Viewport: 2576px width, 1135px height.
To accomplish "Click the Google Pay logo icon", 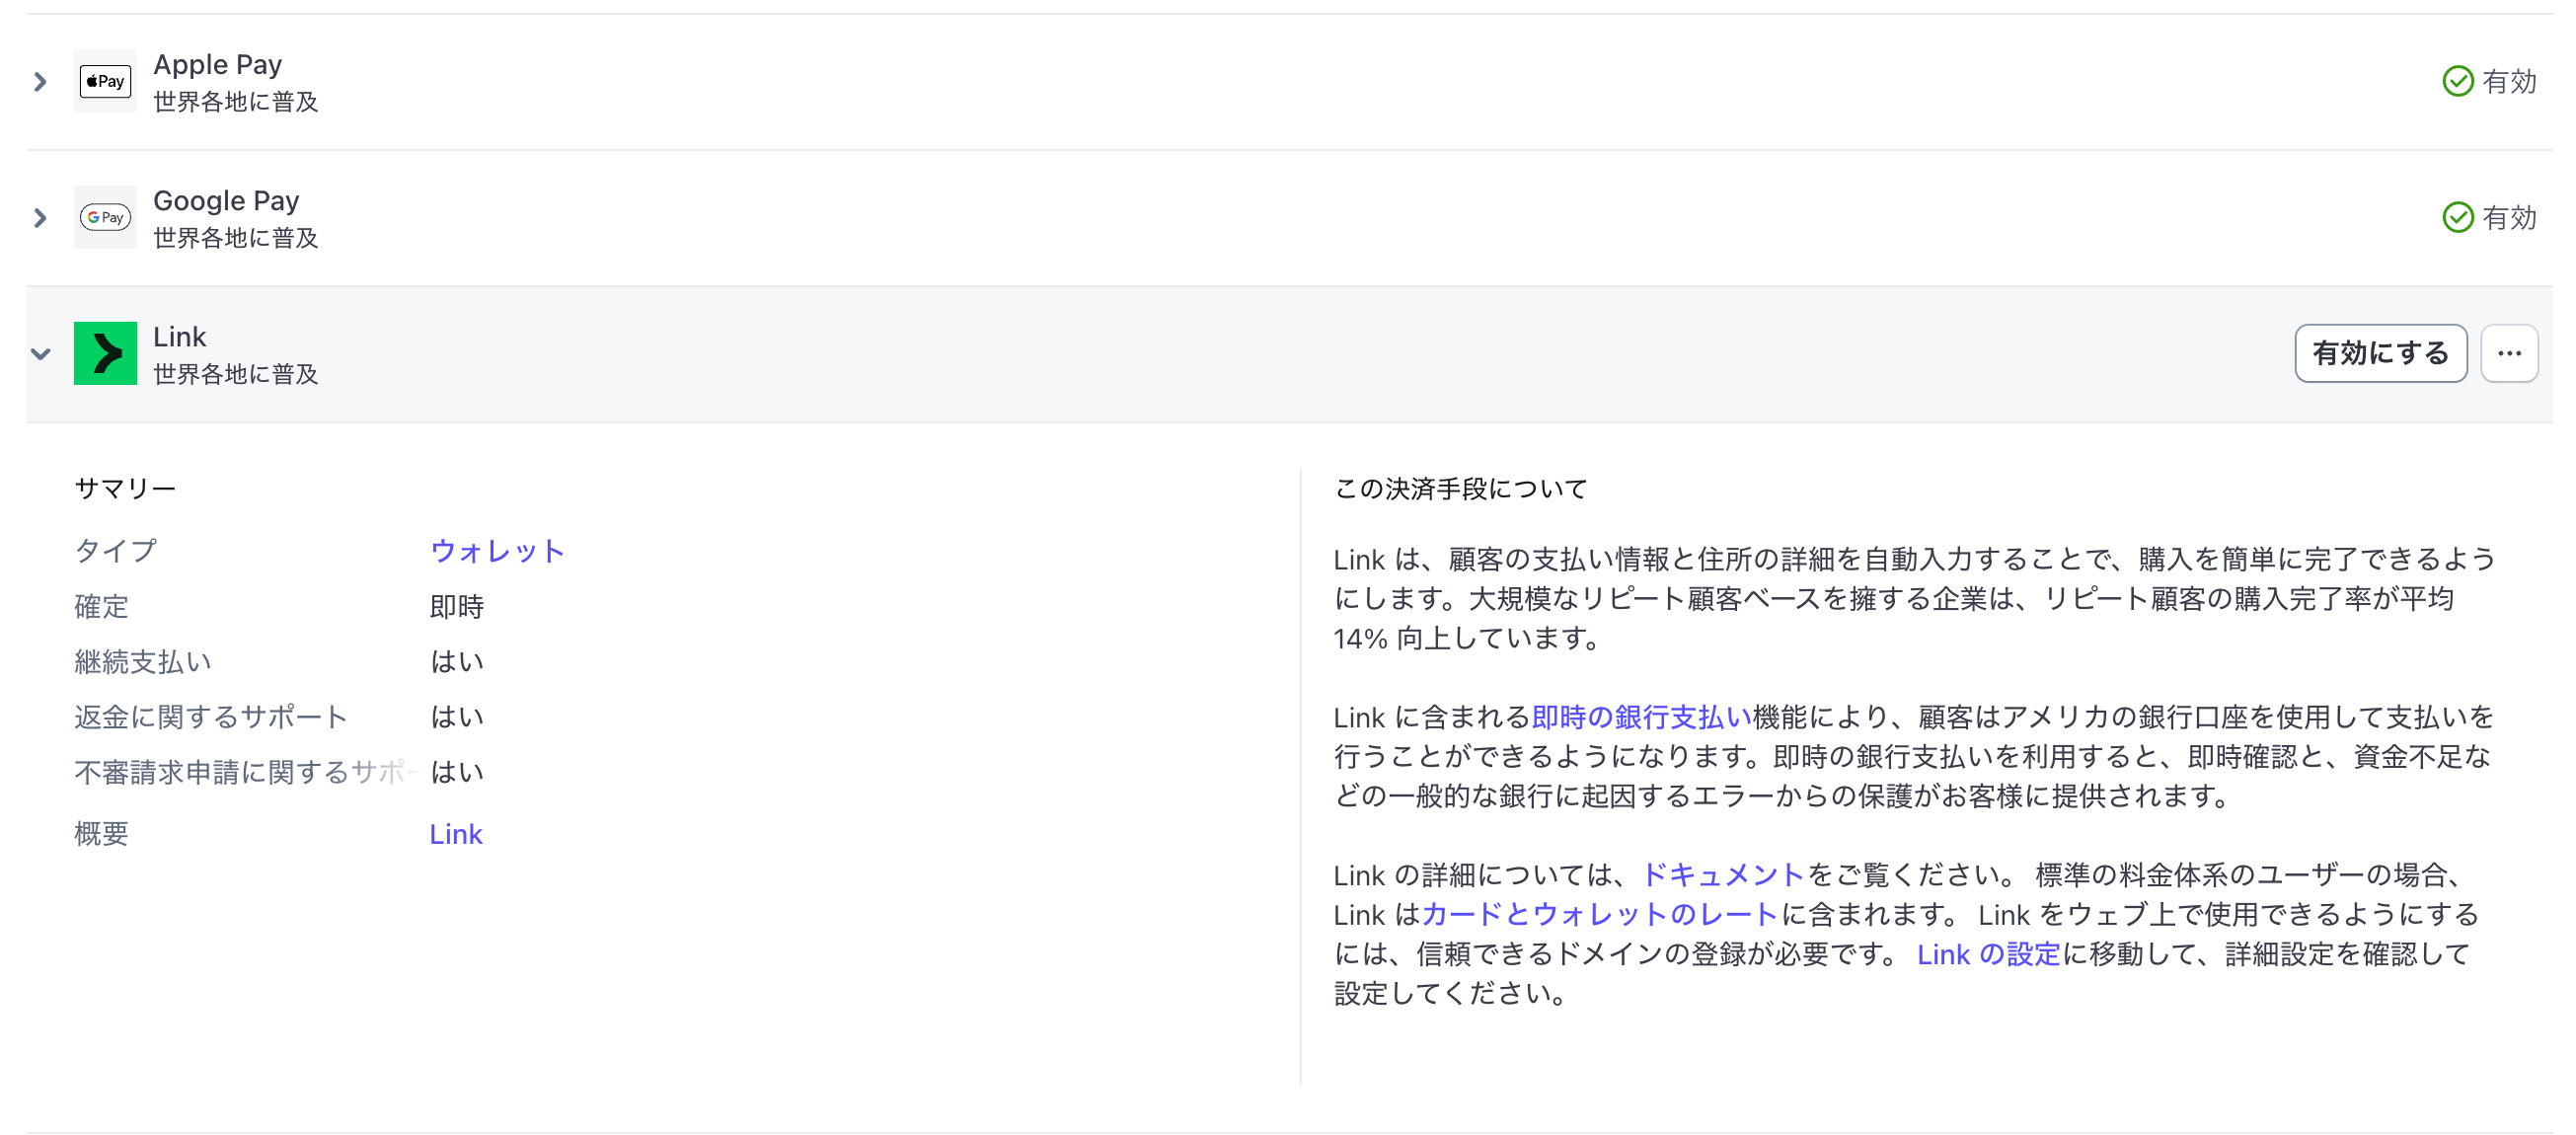I will click(x=104, y=217).
